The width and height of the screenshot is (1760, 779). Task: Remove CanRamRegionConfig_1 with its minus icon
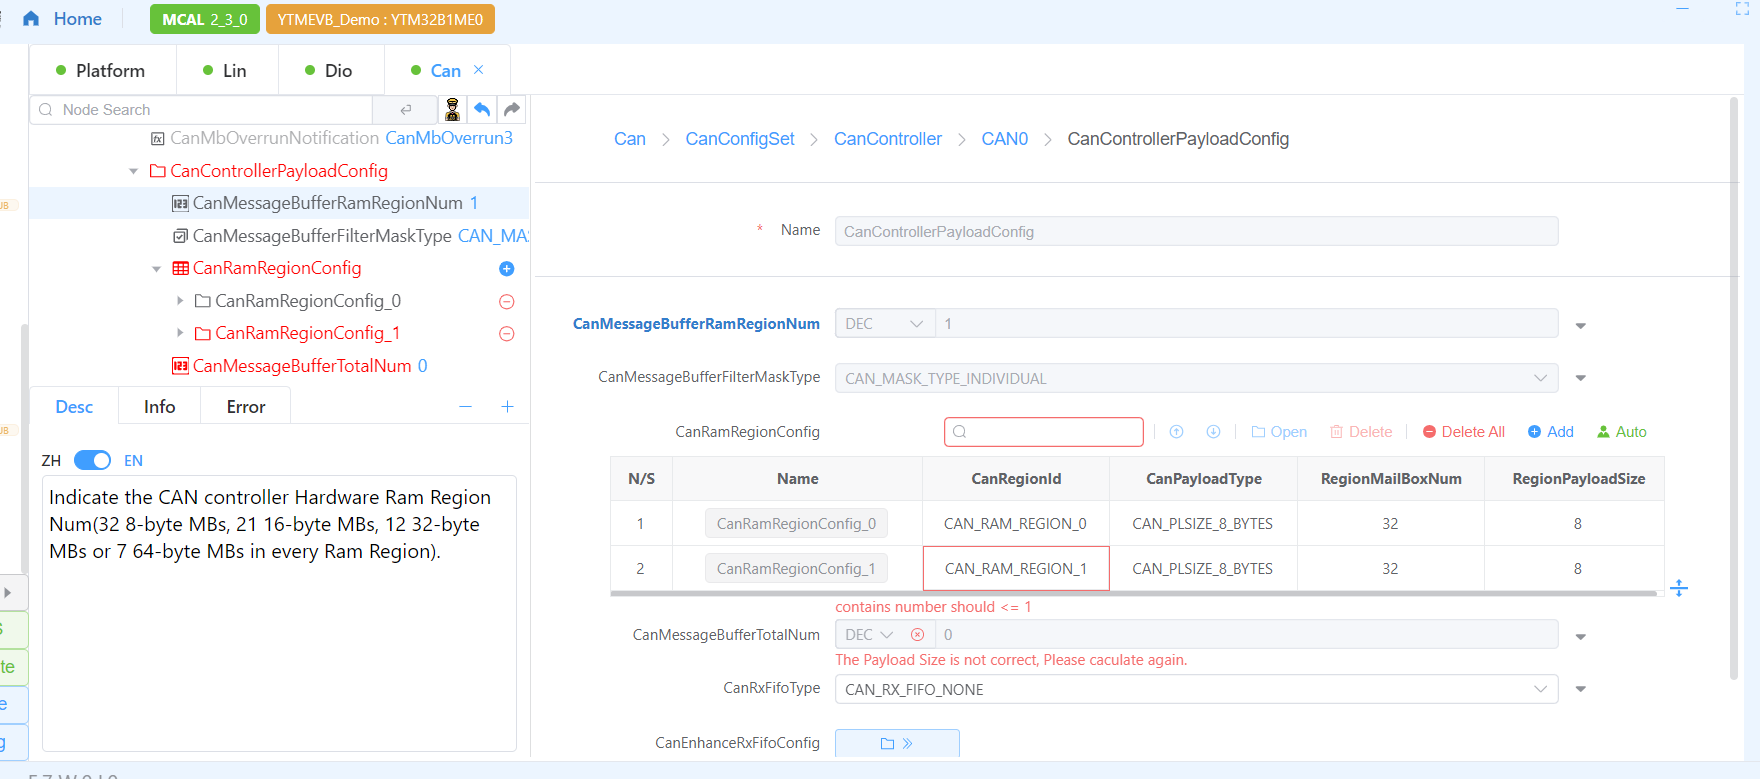(507, 334)
